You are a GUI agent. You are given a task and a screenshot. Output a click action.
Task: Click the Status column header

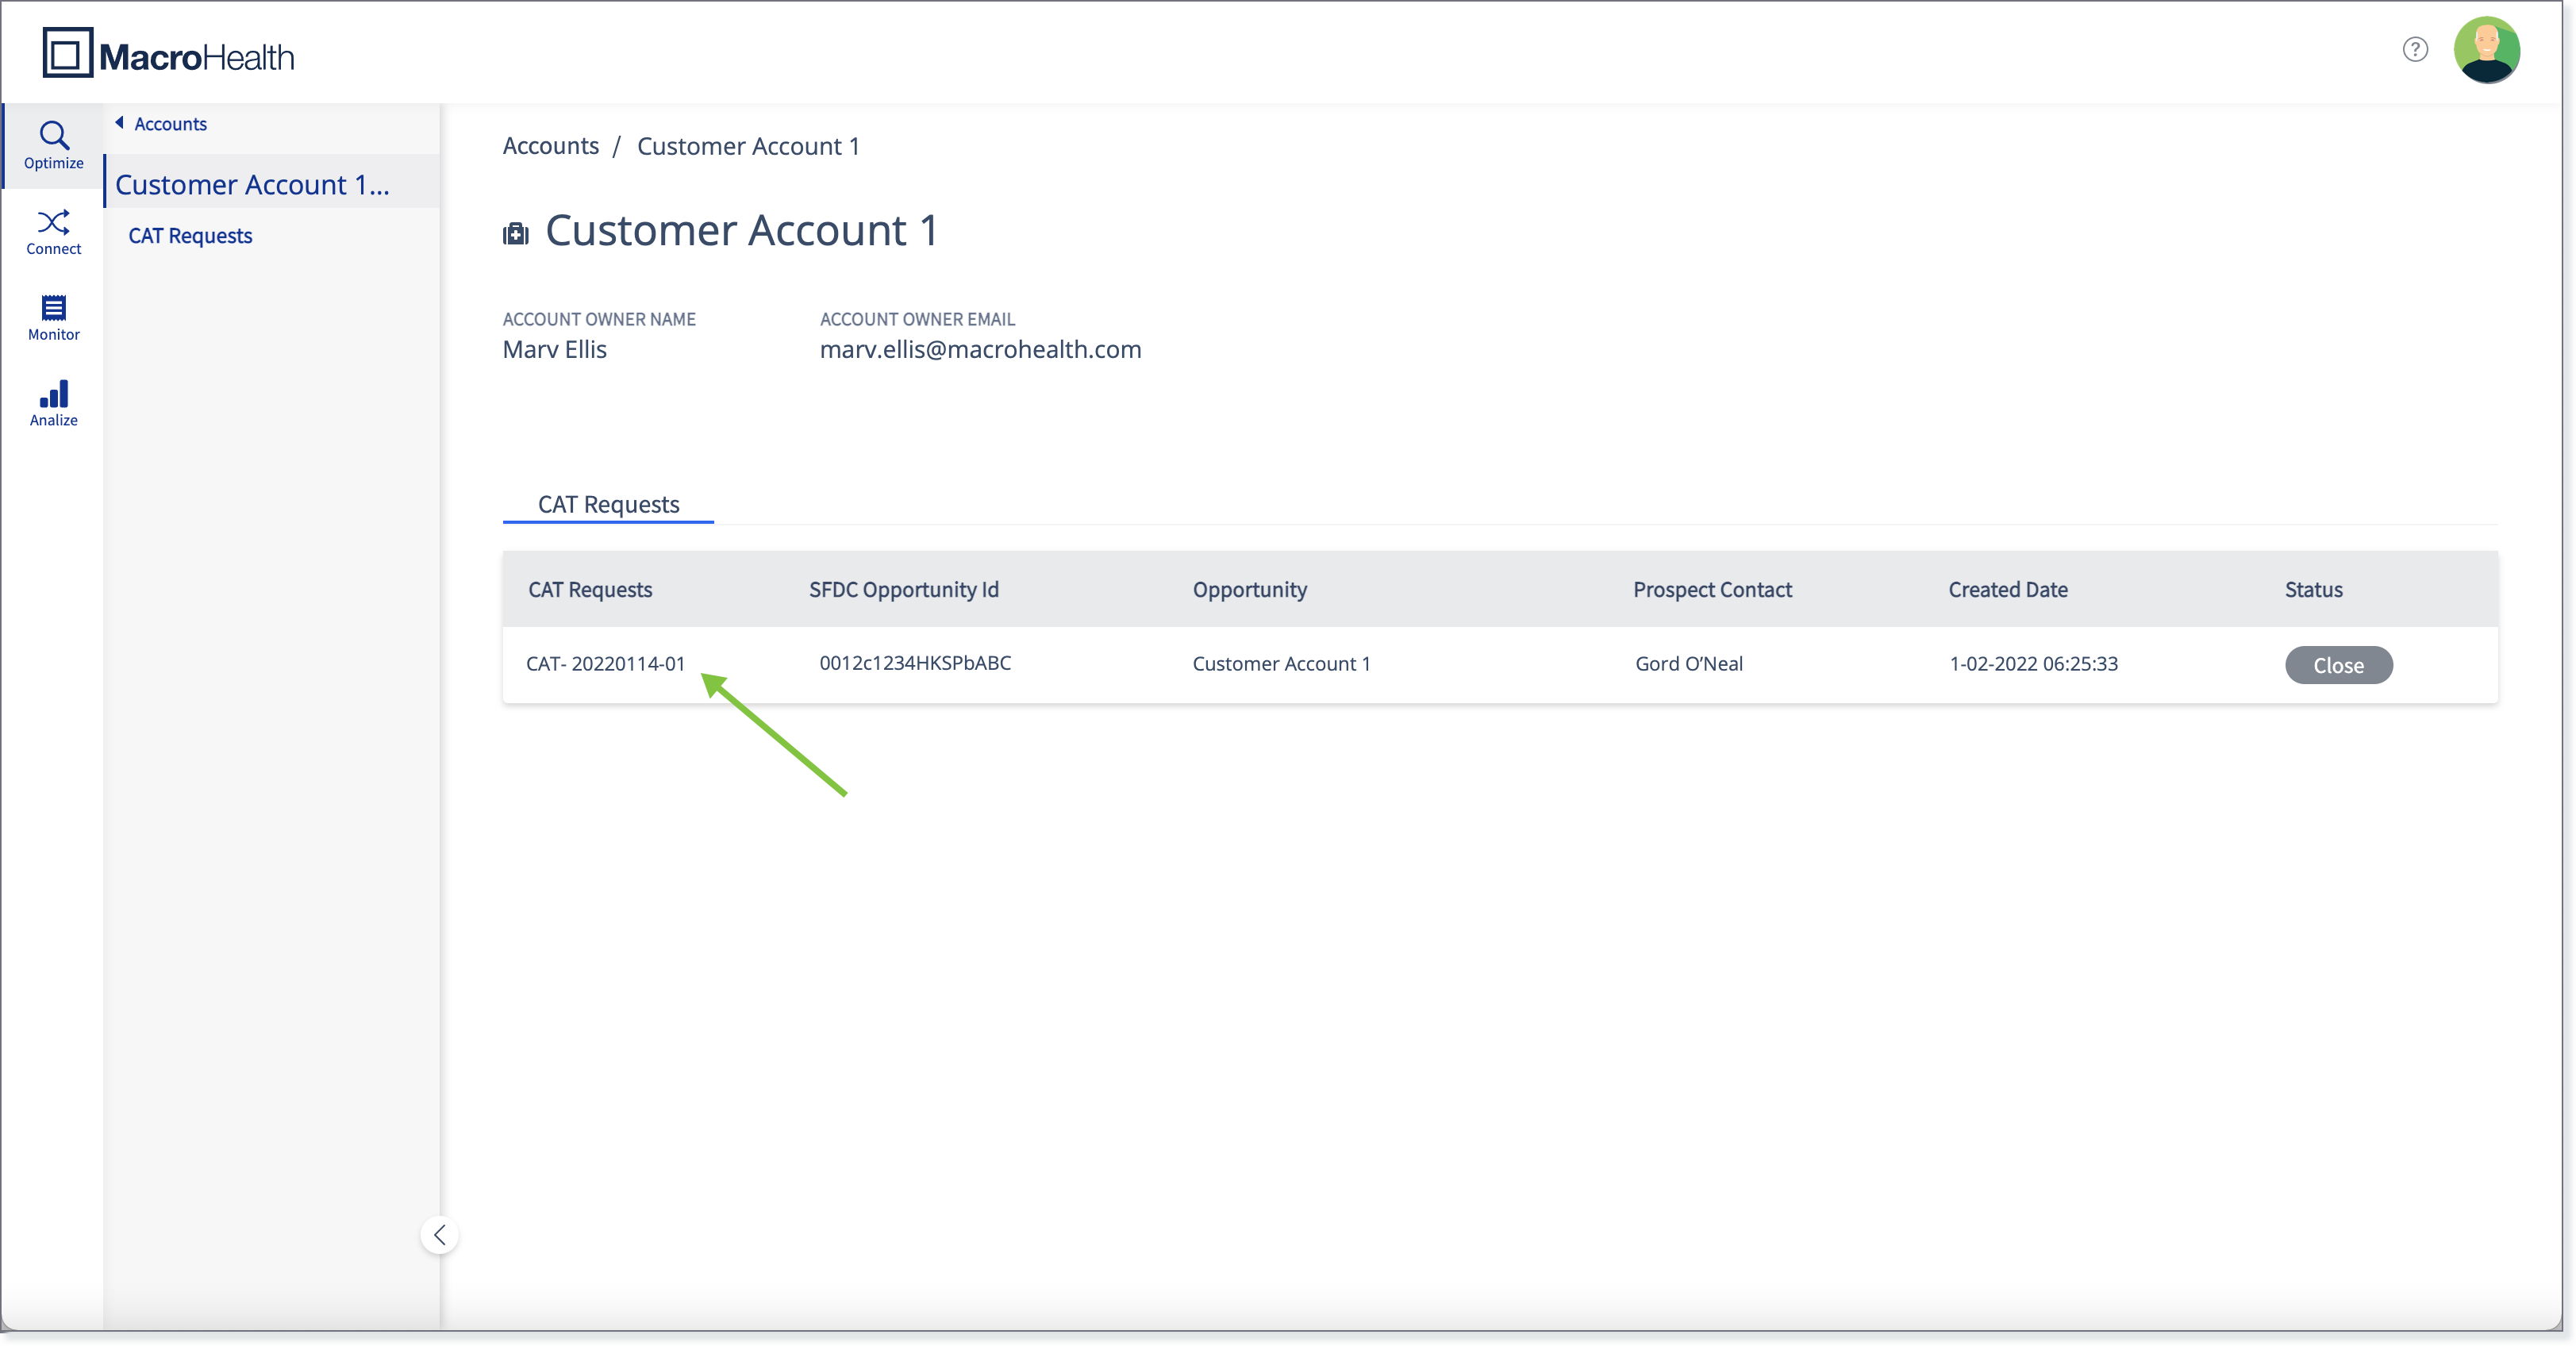(x=2313, y=590)
